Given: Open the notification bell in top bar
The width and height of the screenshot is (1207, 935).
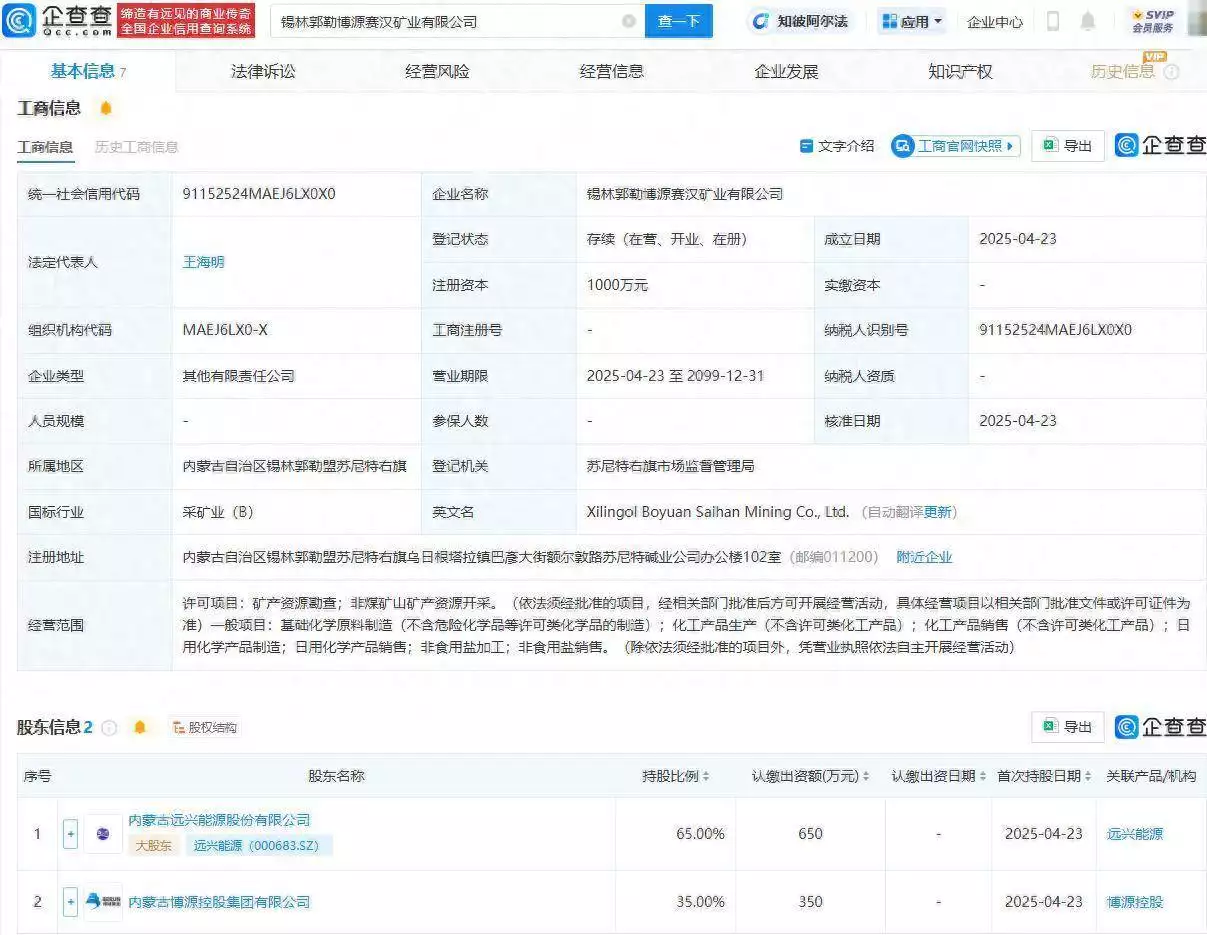Looking at the screenshot, I should point(1089,20).
